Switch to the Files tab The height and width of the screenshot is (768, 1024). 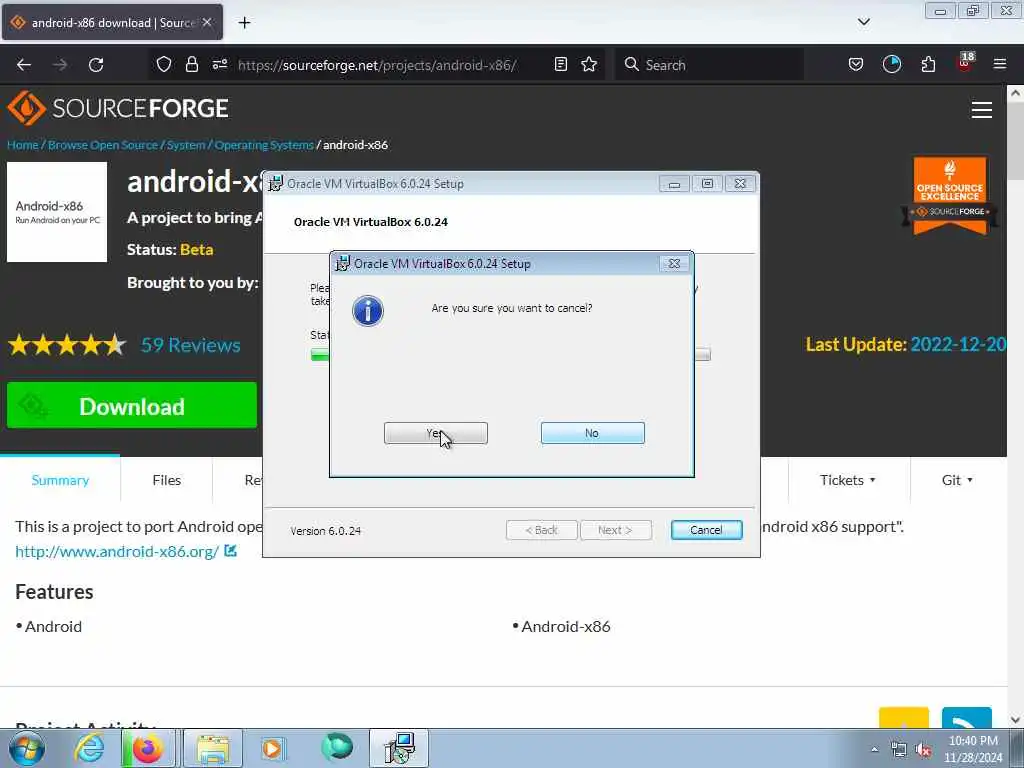tap(167, 480)
